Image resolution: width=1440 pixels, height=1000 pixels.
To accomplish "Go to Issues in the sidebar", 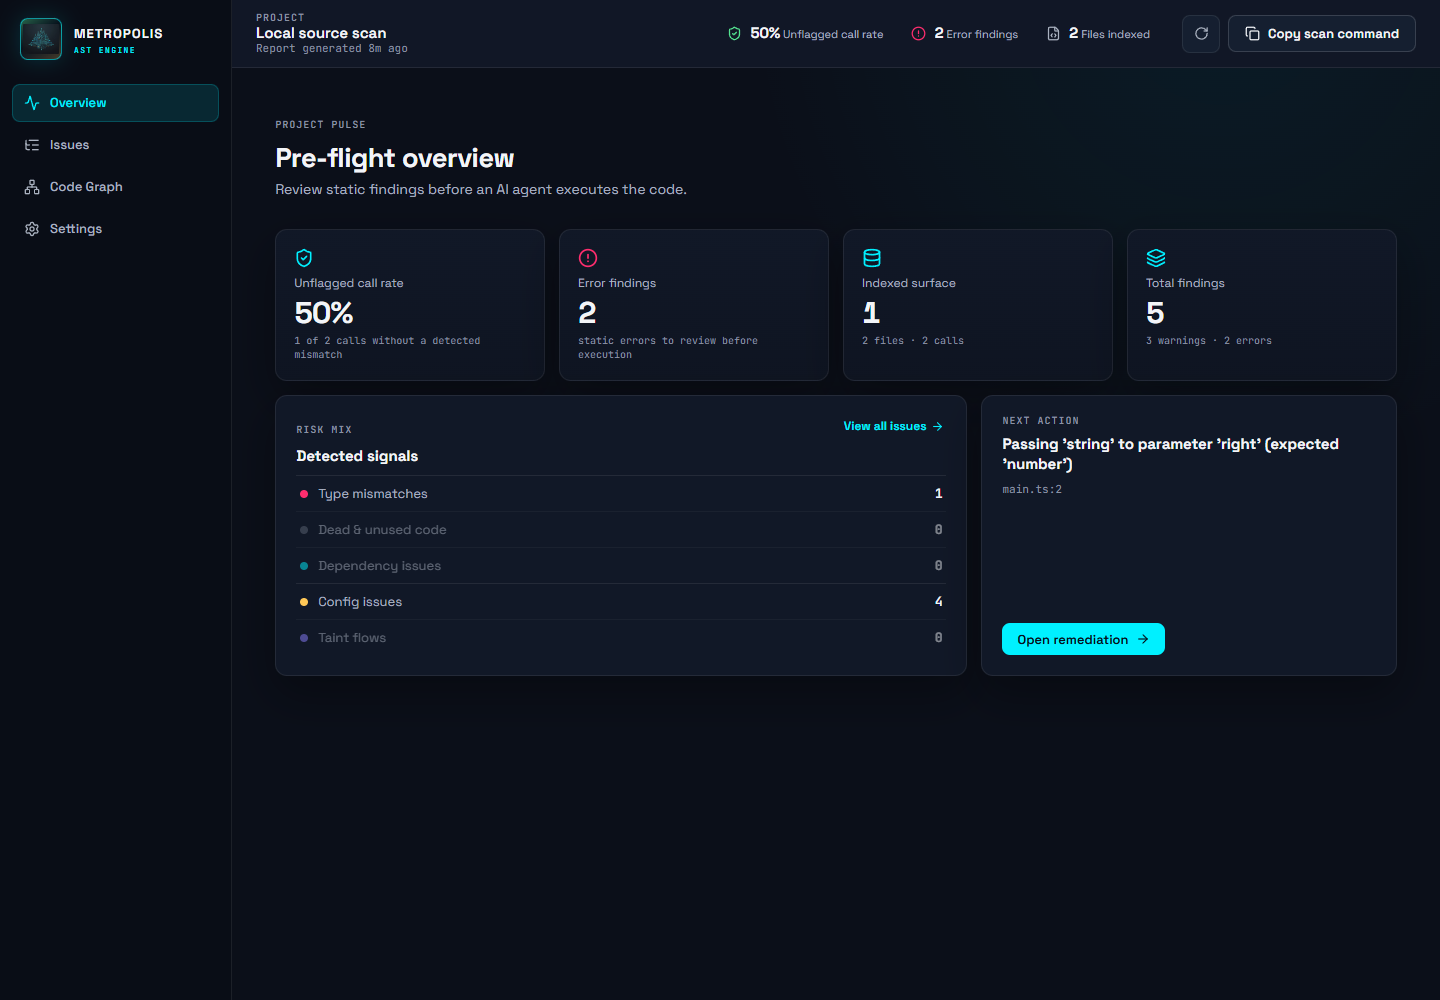I will [115, 145].
